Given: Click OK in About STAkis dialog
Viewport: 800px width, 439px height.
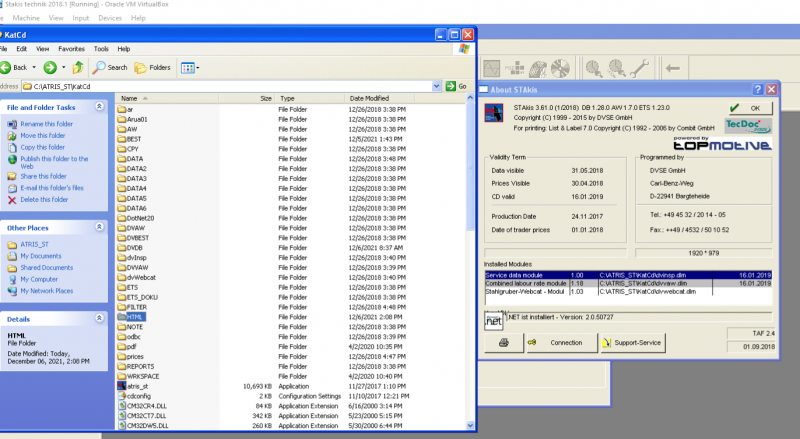Looking at the screenshot, I should point(751,108).
